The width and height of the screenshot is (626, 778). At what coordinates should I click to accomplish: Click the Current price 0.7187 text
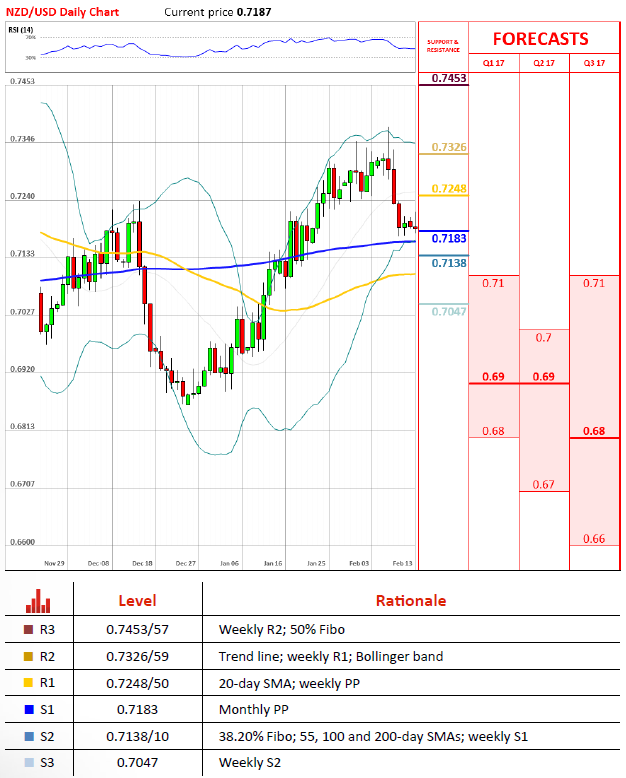click(x=218, y=12)
